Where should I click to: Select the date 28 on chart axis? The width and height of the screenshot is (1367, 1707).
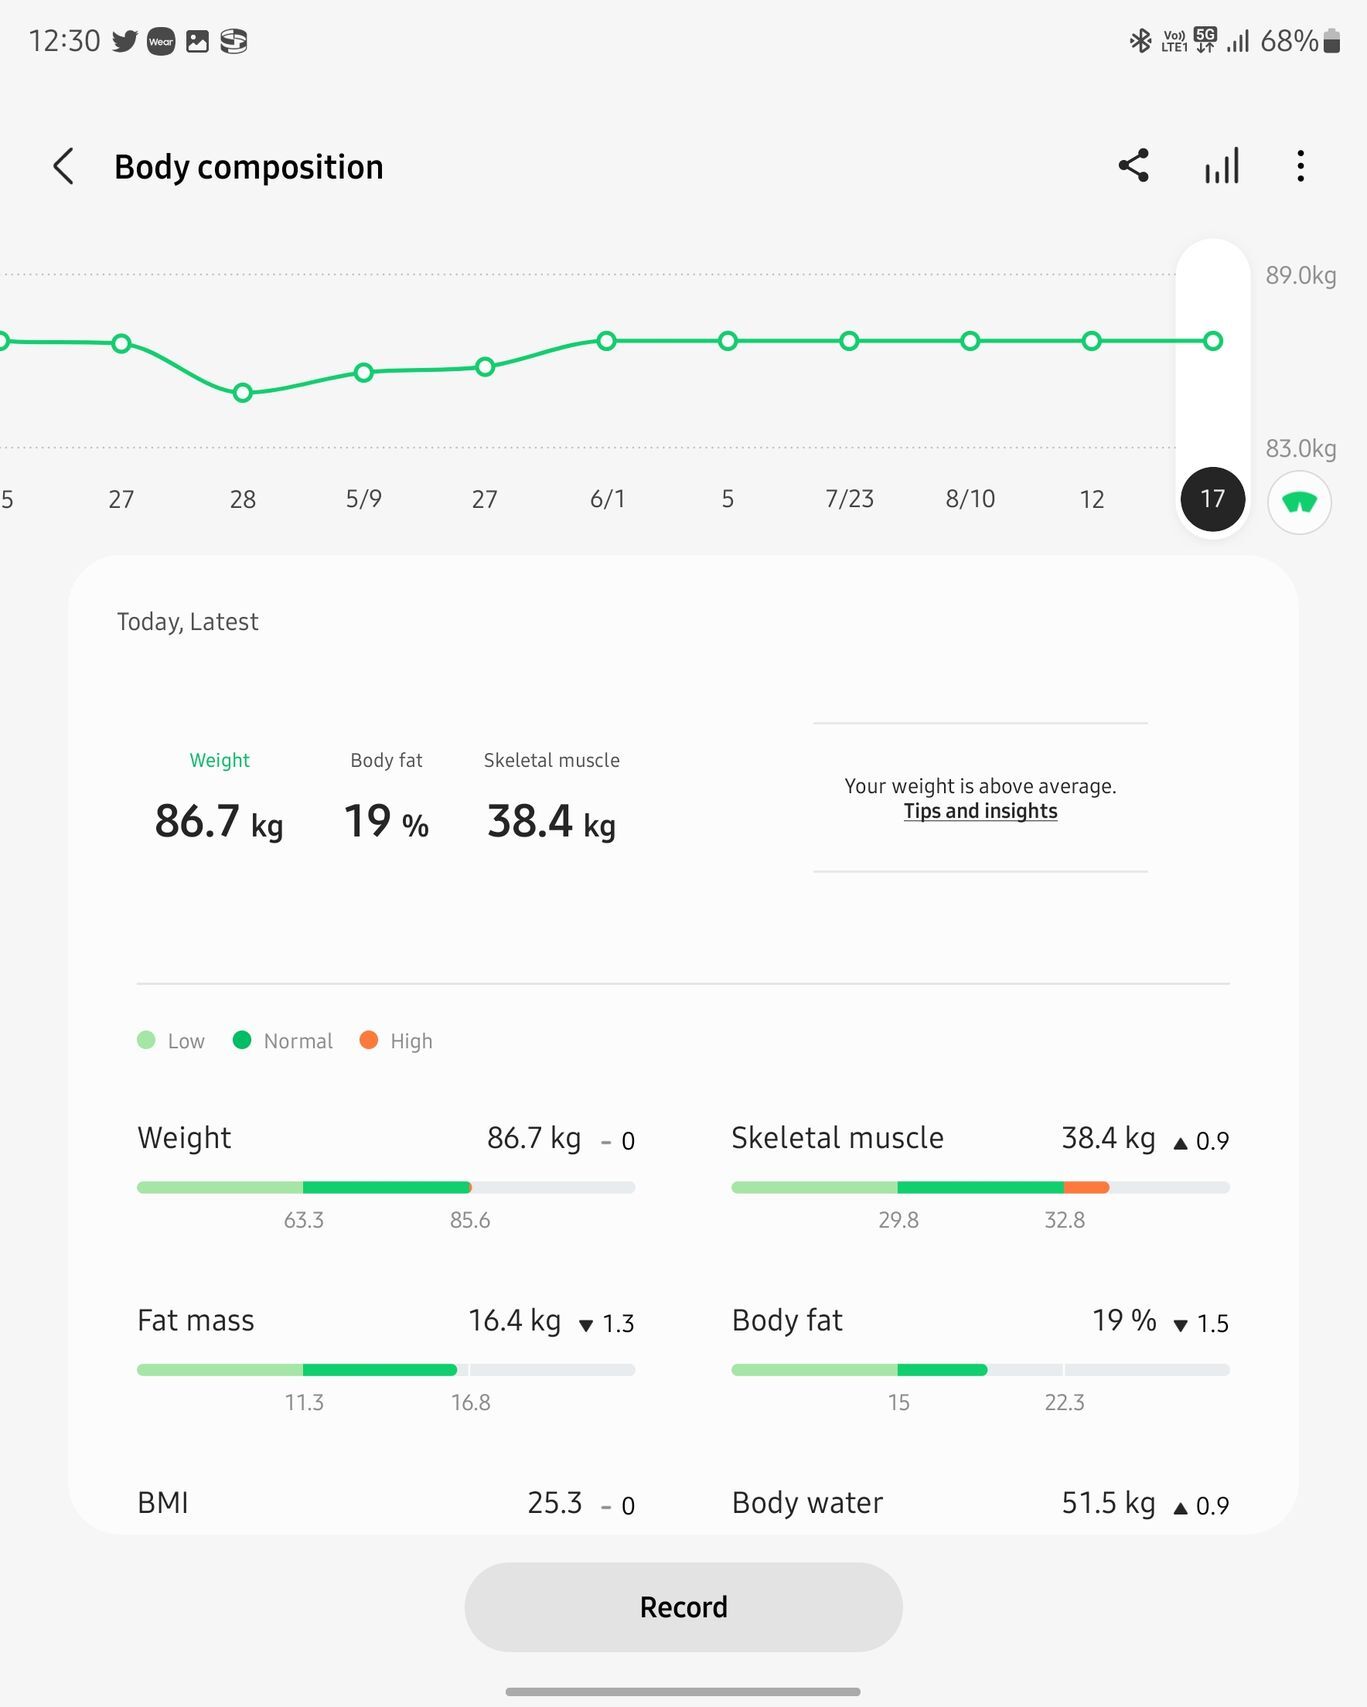pos(242,498)
